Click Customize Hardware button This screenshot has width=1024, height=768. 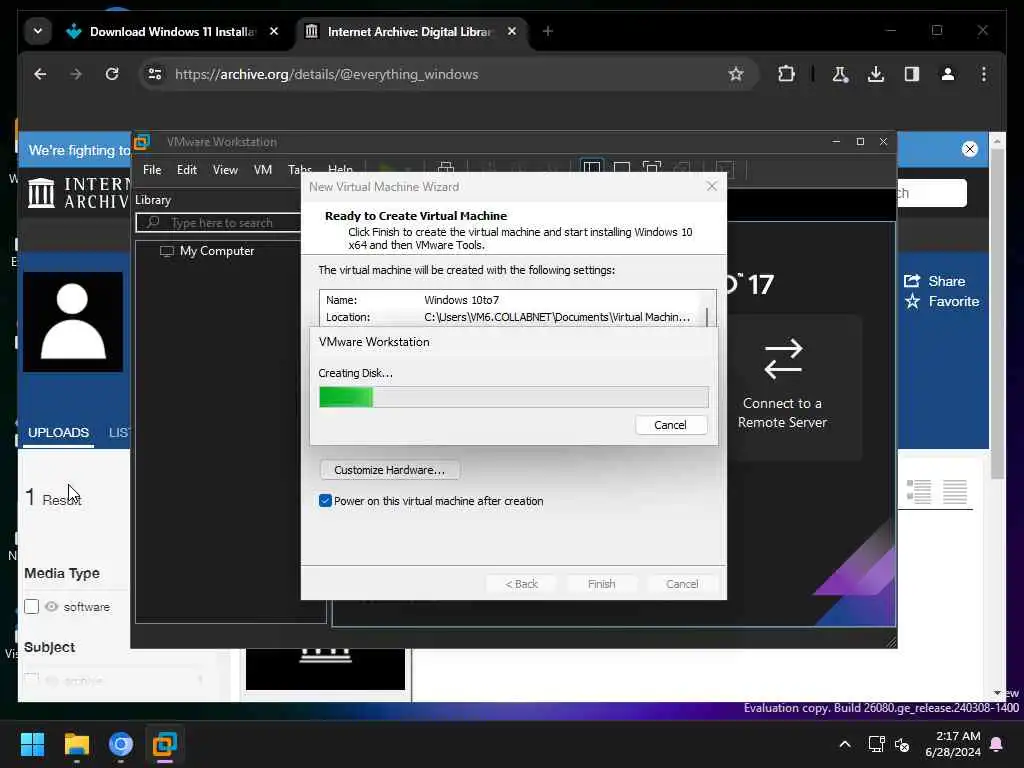[389, 470]
